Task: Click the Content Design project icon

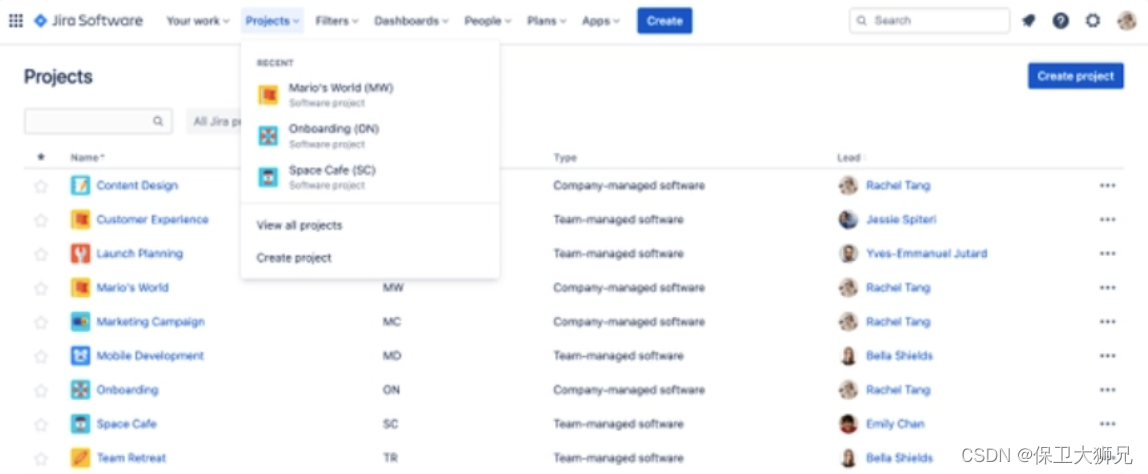Action: pyautogui.click(x=81, y=185)
